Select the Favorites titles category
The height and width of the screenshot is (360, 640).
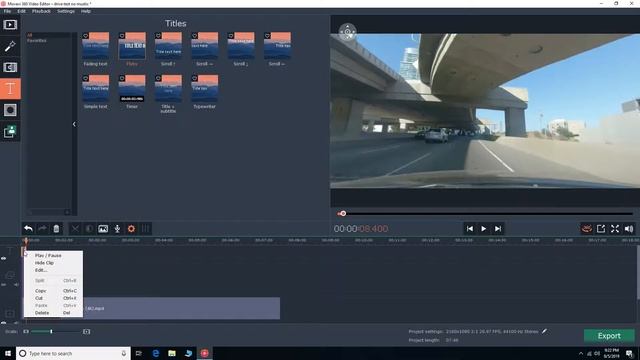tap(36, 40)
